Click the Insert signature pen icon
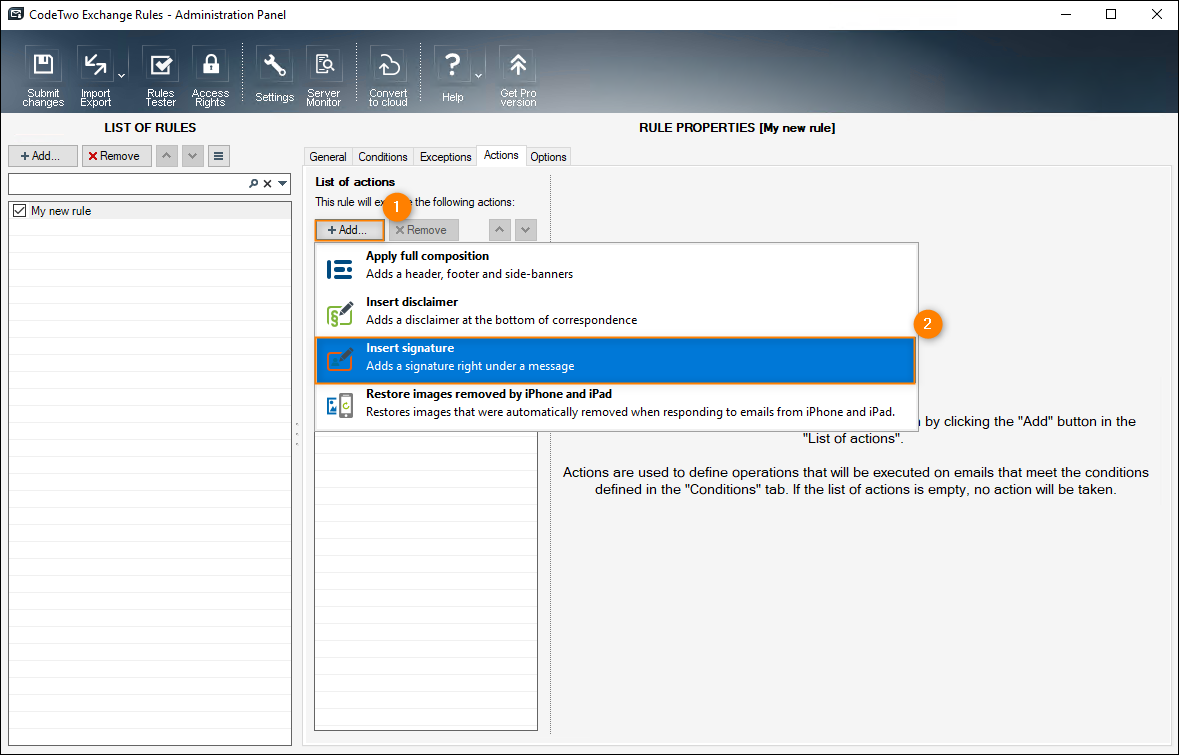 click(339, 360)
